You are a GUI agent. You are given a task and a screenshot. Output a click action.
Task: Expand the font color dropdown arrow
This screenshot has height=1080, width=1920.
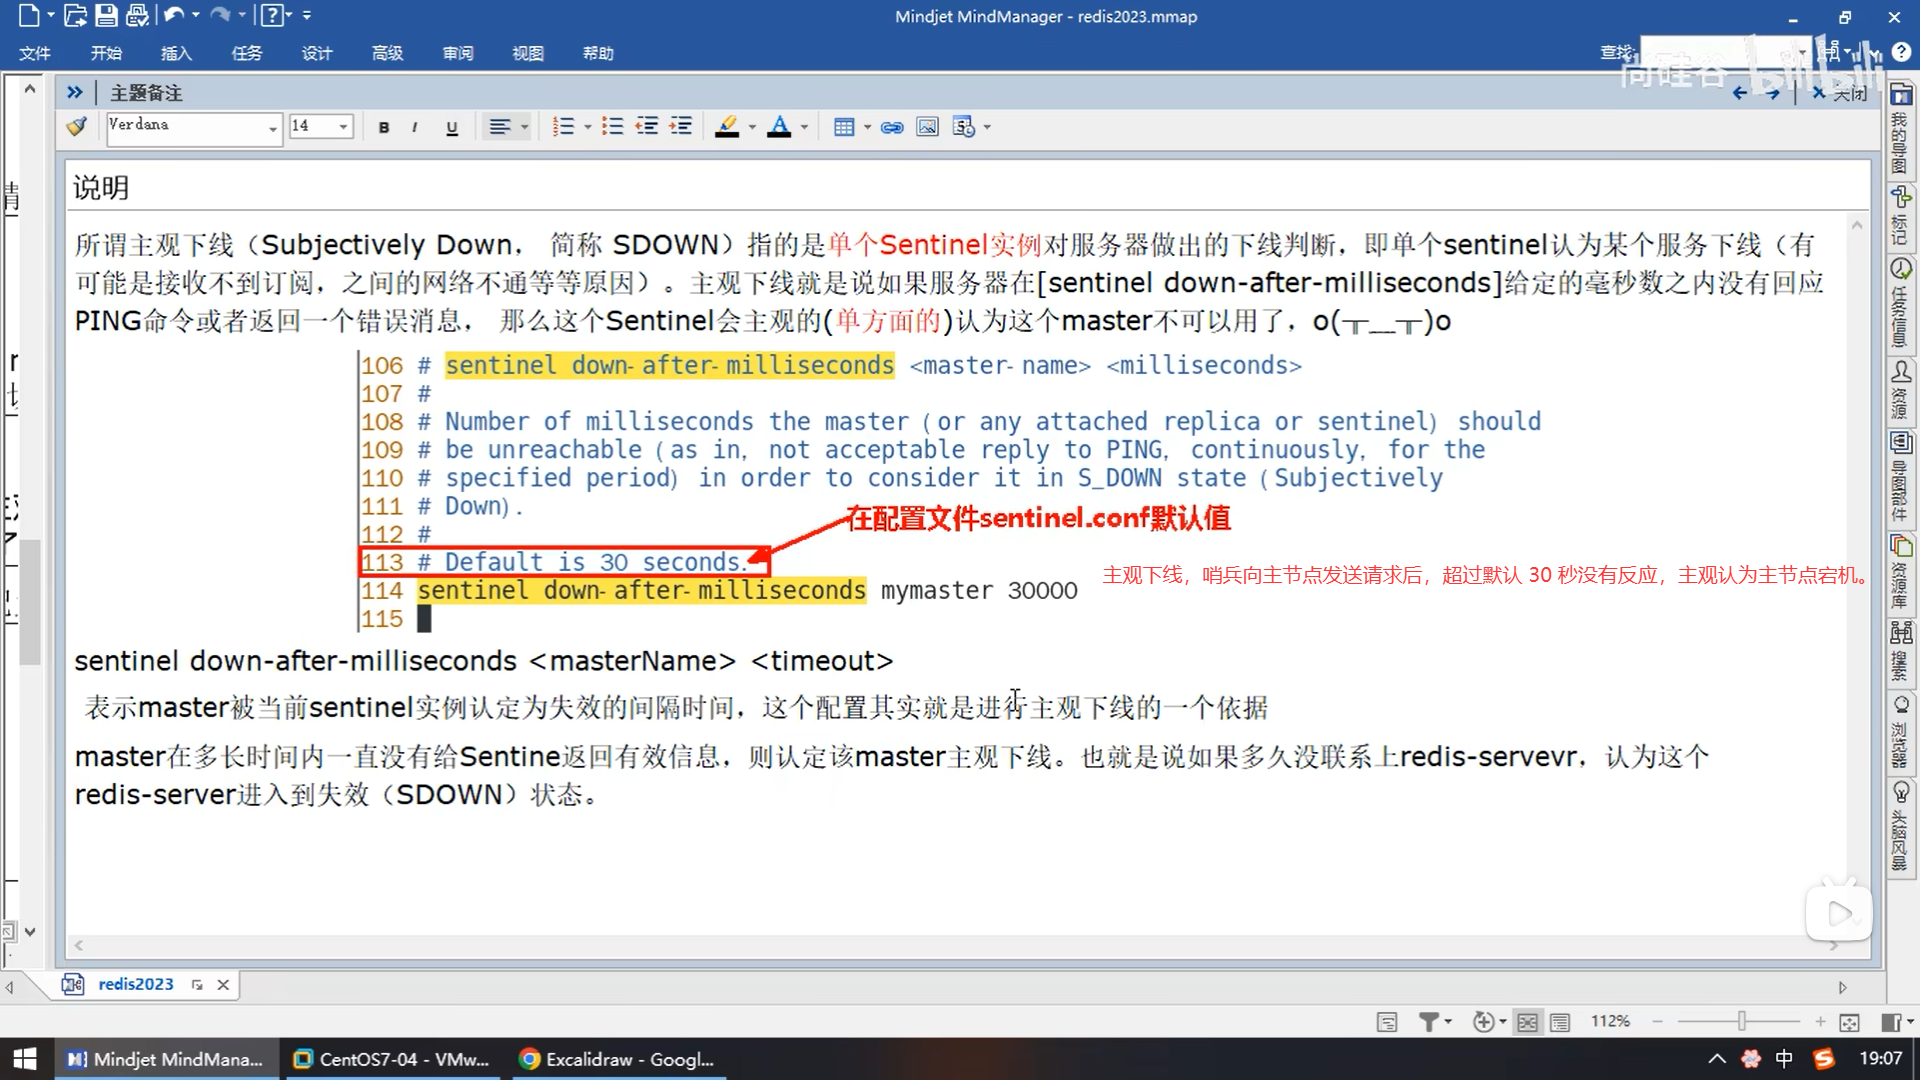click(804, 127)
